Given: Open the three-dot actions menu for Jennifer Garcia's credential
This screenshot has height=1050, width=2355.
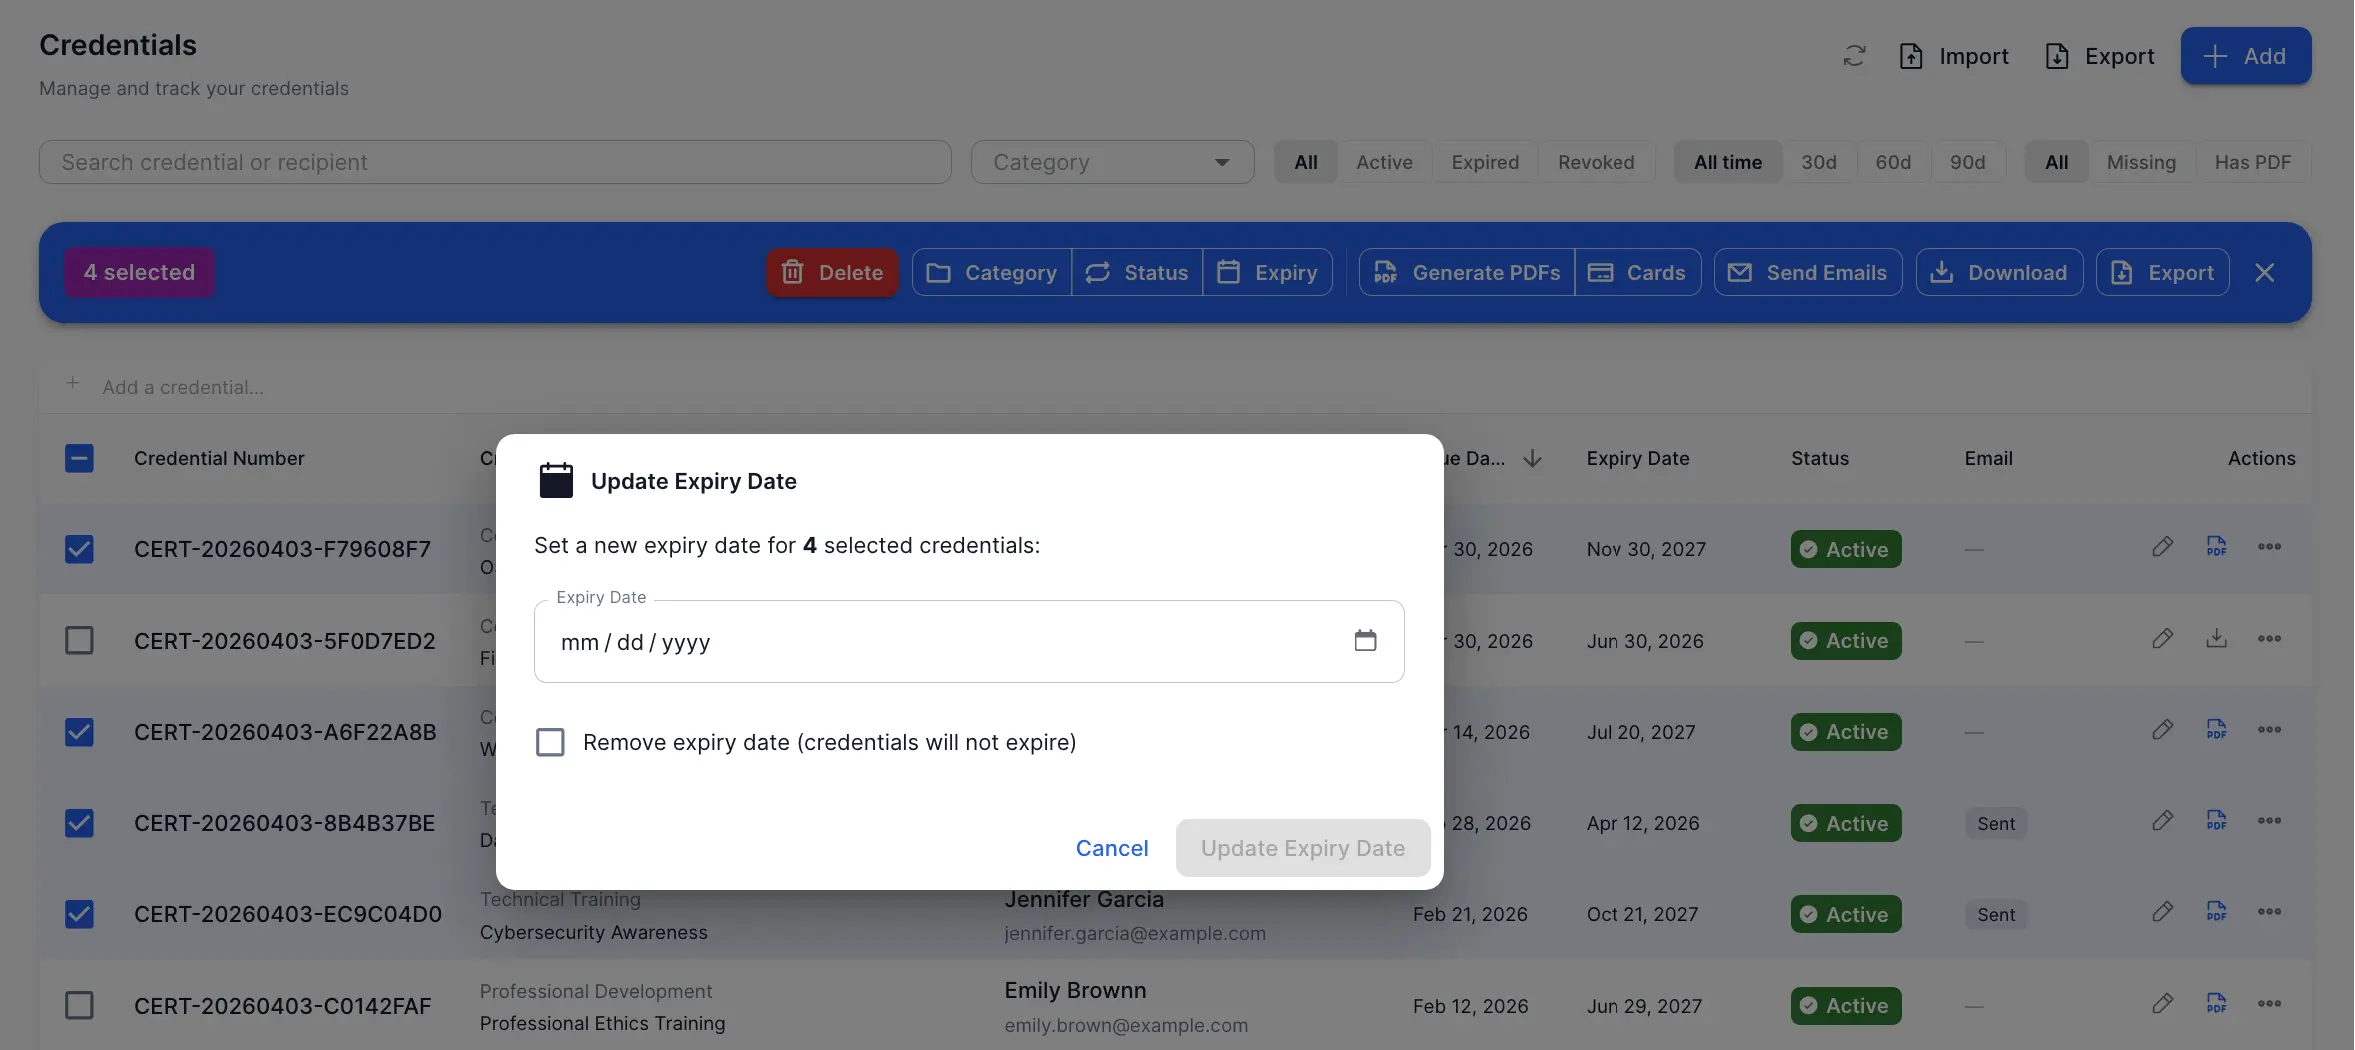Looking at the screenshot, I should pos(2270,912).
